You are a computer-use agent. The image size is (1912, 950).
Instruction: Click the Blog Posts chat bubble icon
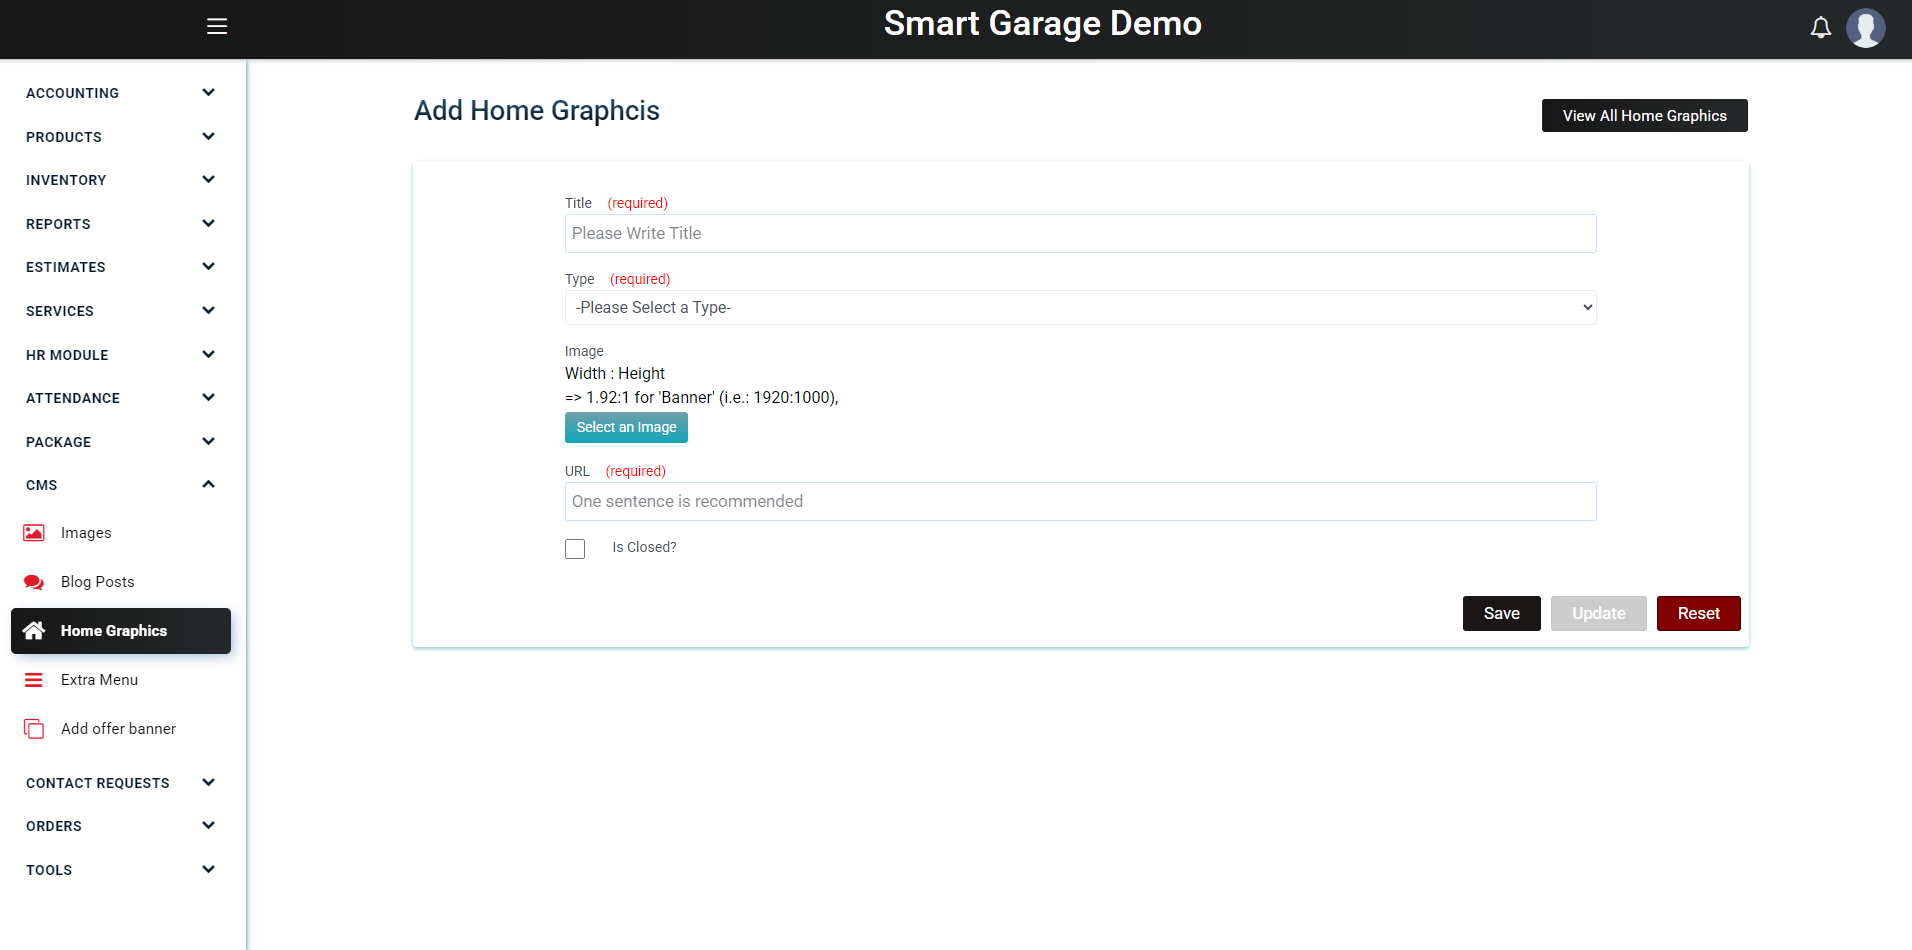pyautogui.click(x=34, y=582)
